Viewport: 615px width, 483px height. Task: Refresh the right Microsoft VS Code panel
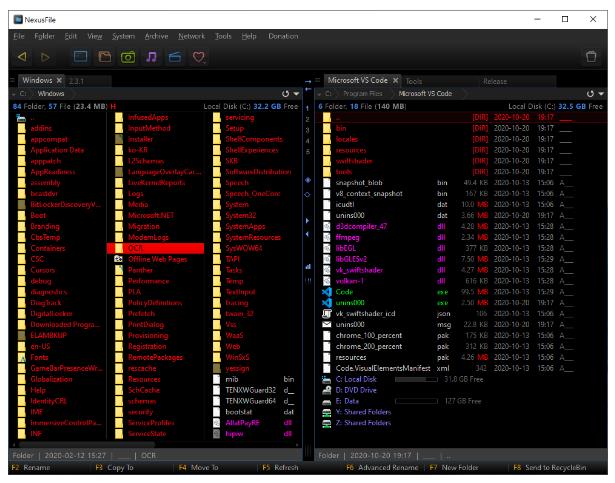pyautogui.click(x=590, y=94)
